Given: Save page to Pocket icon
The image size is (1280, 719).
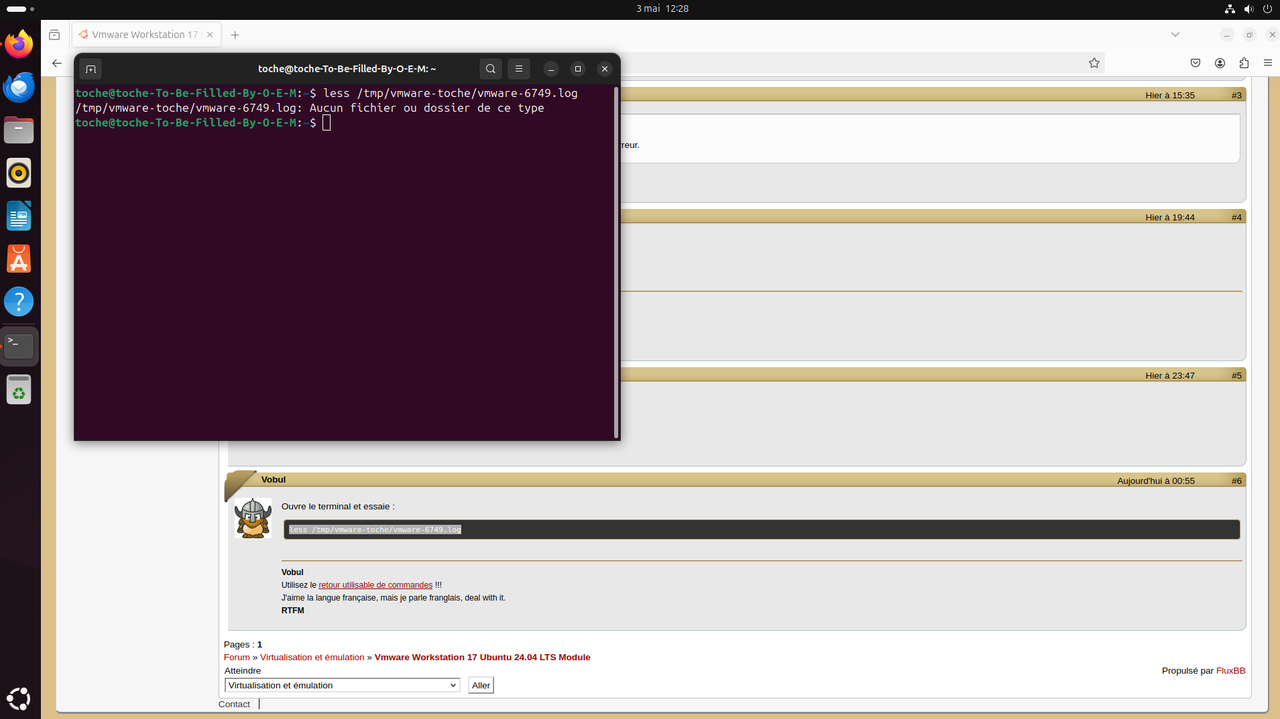Looking at the screenshot, I should [1195, 63].
